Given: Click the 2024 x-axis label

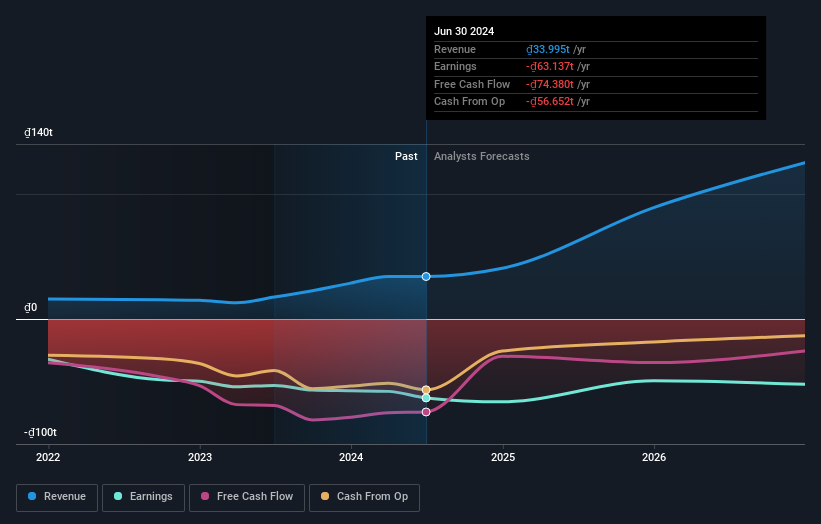Looking at the screenshot, I should (x=351, y=457).
